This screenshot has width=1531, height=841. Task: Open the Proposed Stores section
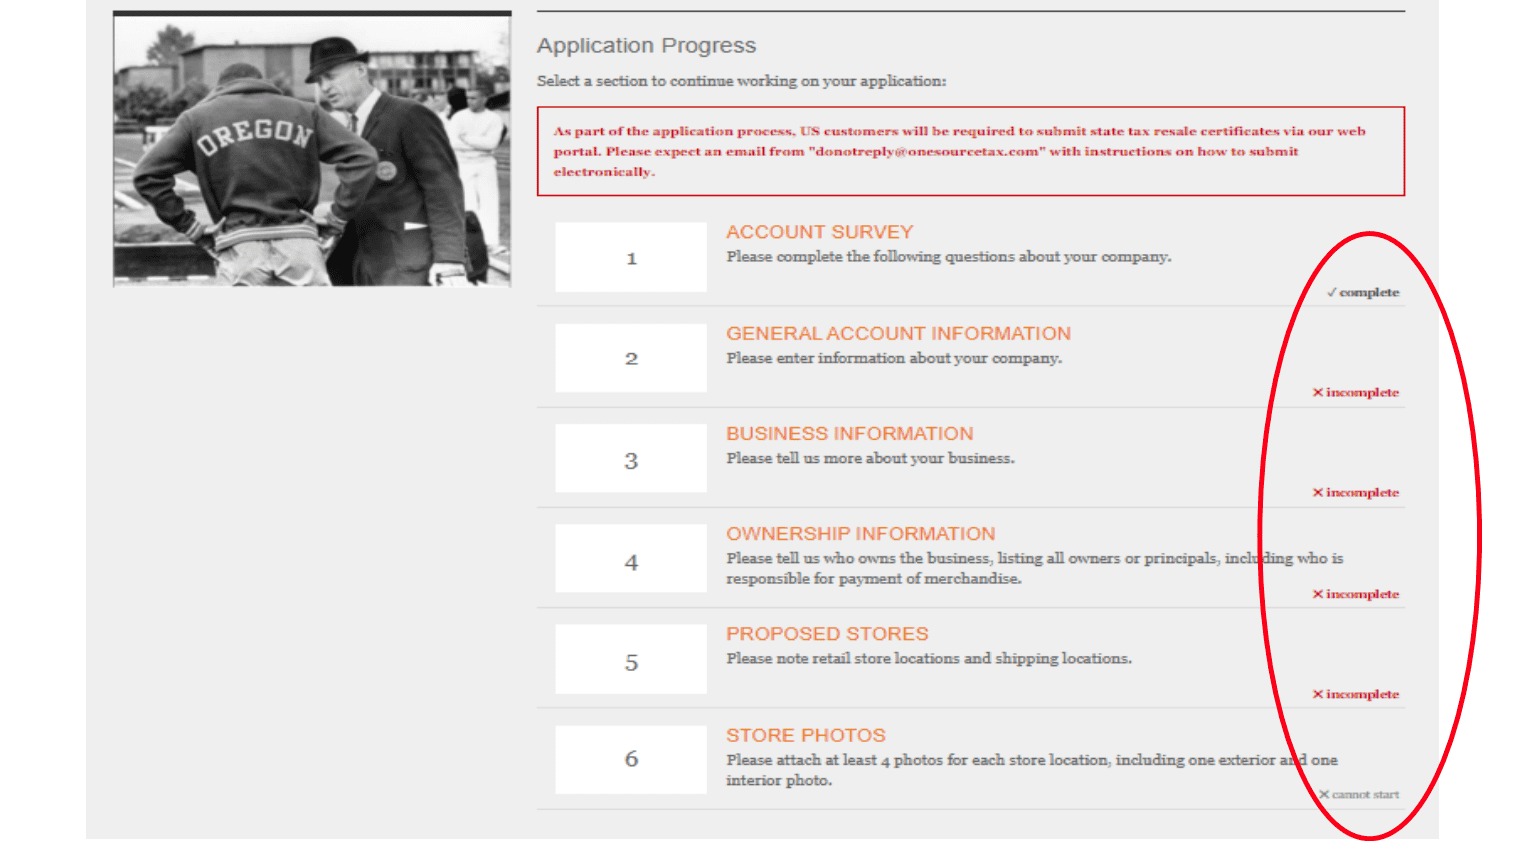point(827,633)
